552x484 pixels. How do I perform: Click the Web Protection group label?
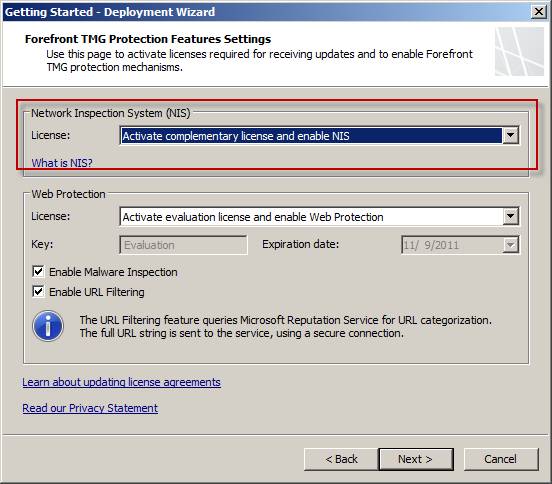pyautogui.click(x=68, y=194)
